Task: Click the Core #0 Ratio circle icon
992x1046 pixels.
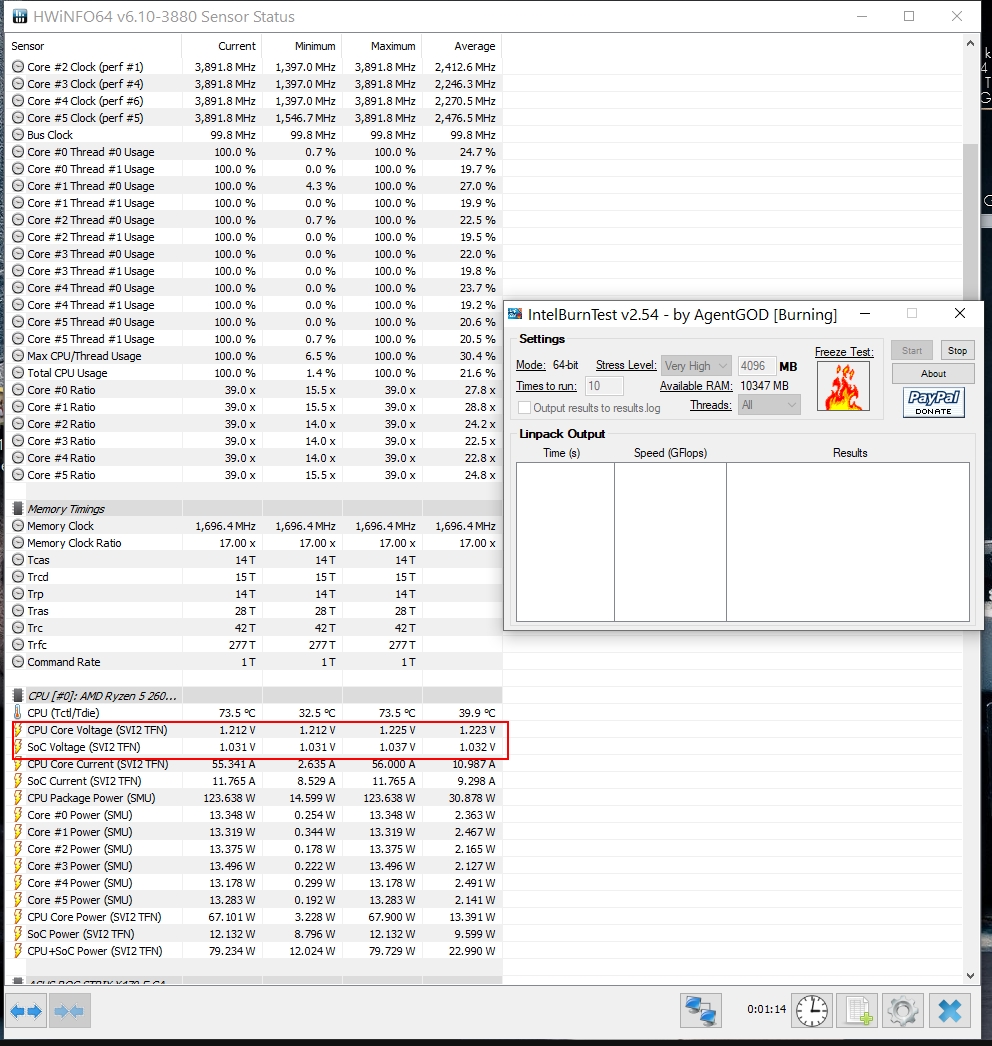Action: pyautogui.click(x=18, y=390)
